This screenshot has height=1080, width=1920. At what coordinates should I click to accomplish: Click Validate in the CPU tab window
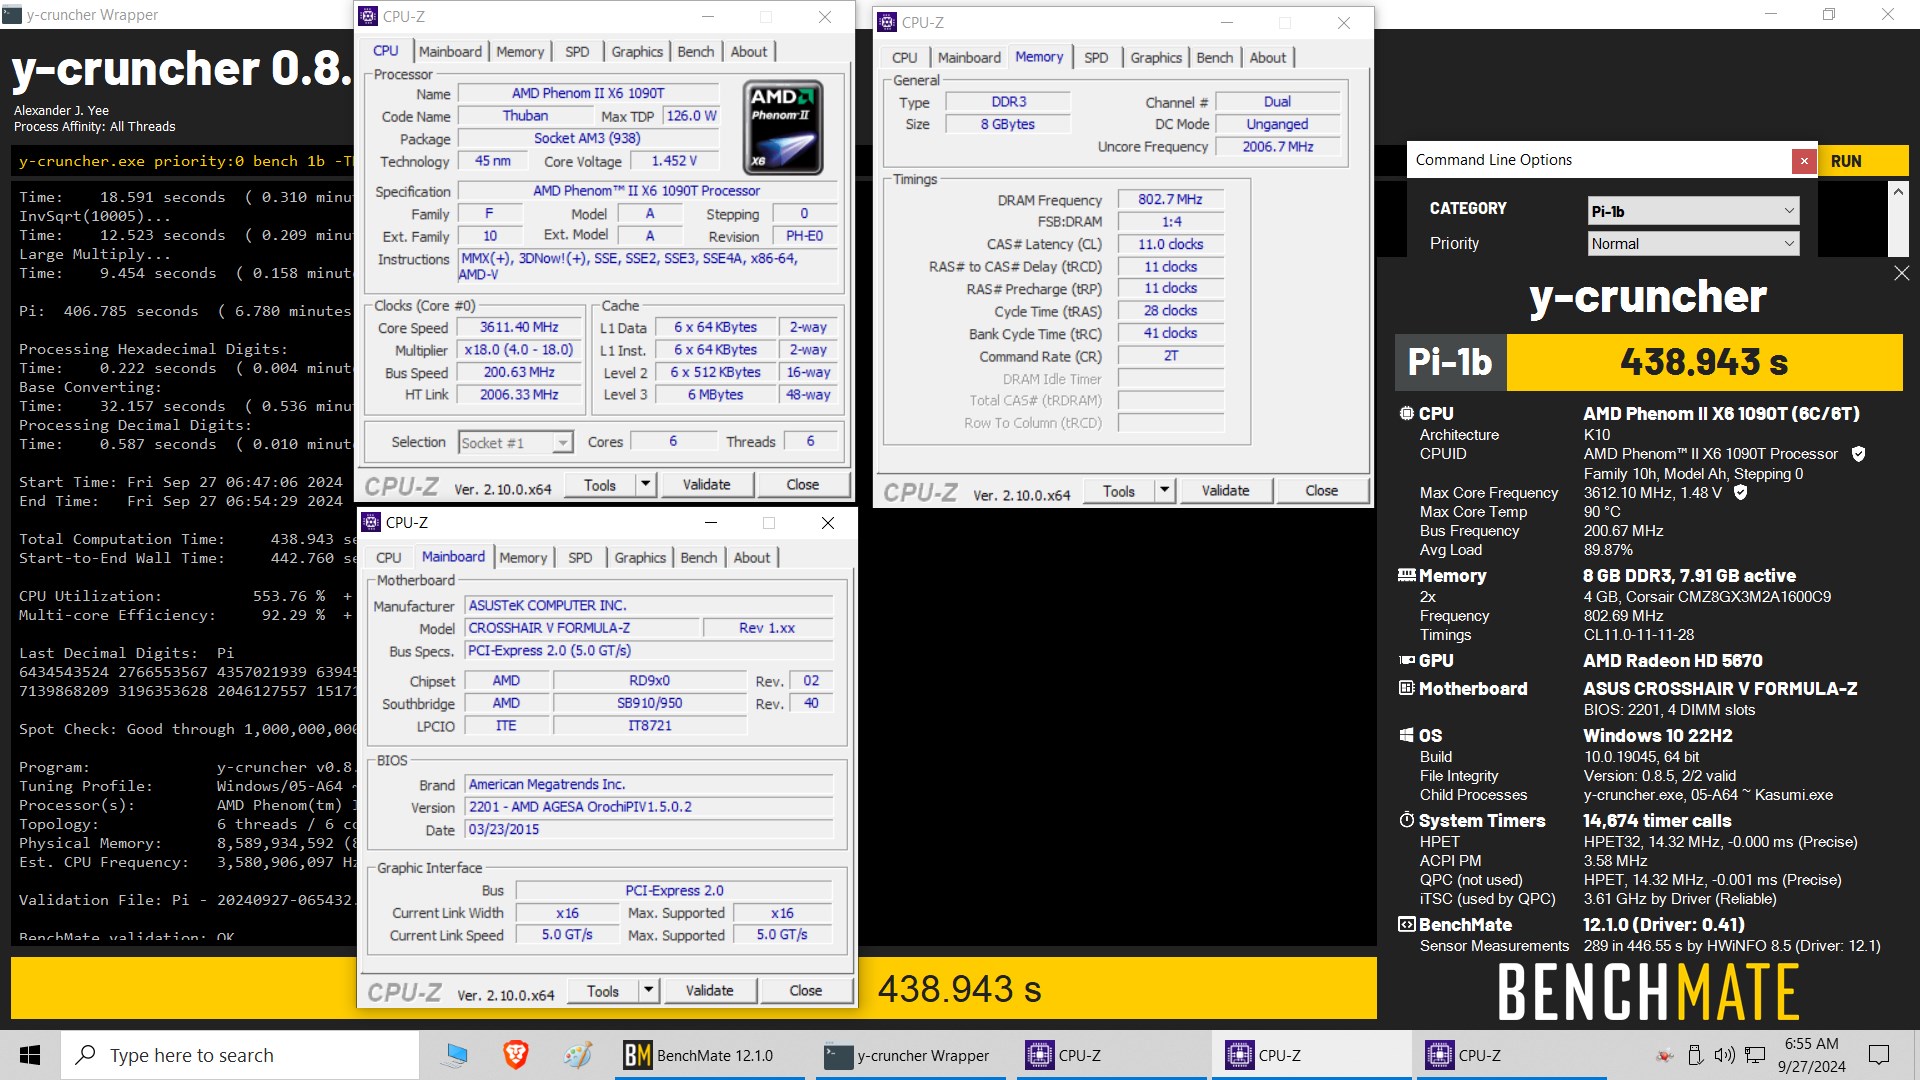point(707,485)
